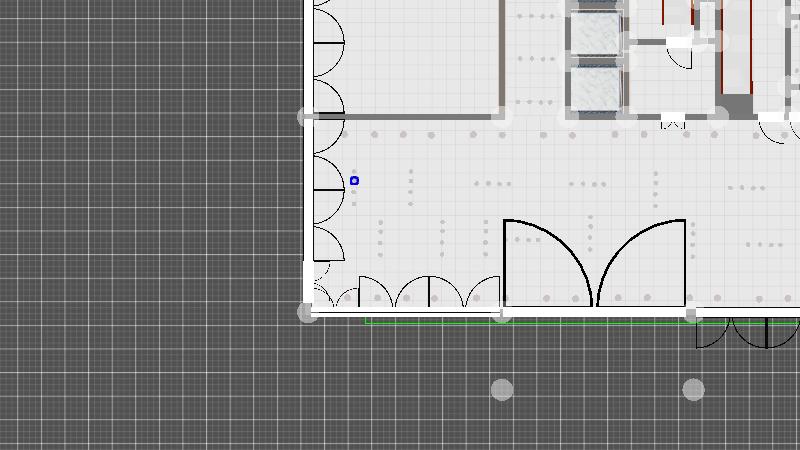Viewport: 800px width, 450px height.
Task: Click the wall node at the double door's right base
Action: 693,313
